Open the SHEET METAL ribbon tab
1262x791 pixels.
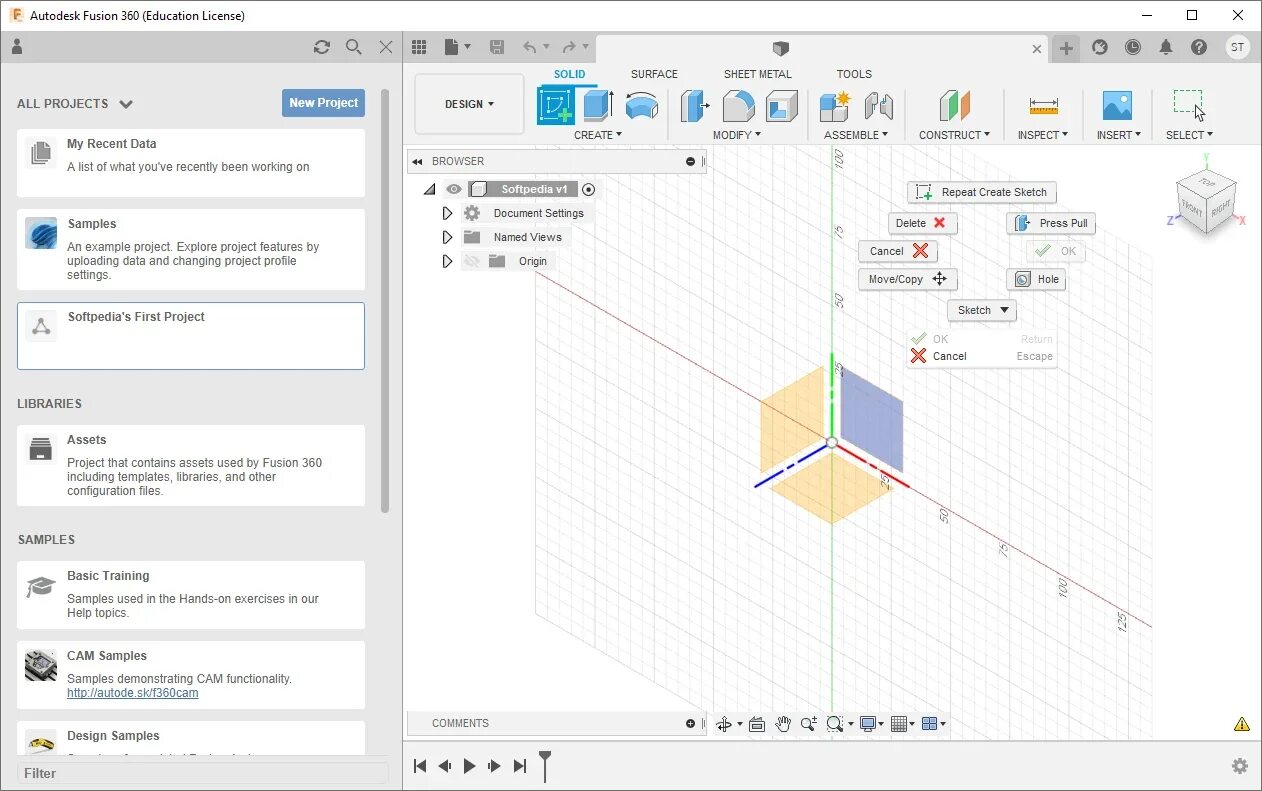[757, 73]
